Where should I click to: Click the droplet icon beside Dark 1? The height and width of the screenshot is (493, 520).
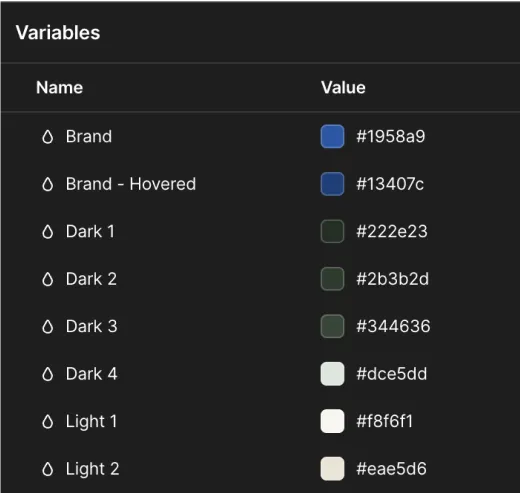tap(48, 232)
